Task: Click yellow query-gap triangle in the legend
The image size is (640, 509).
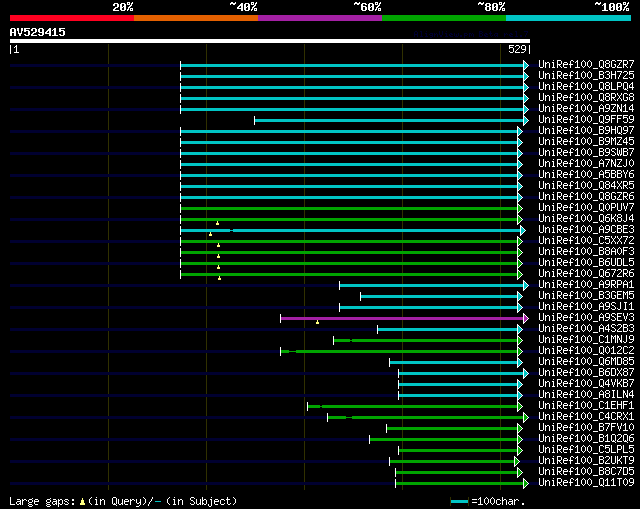Action: click(82, 502)
